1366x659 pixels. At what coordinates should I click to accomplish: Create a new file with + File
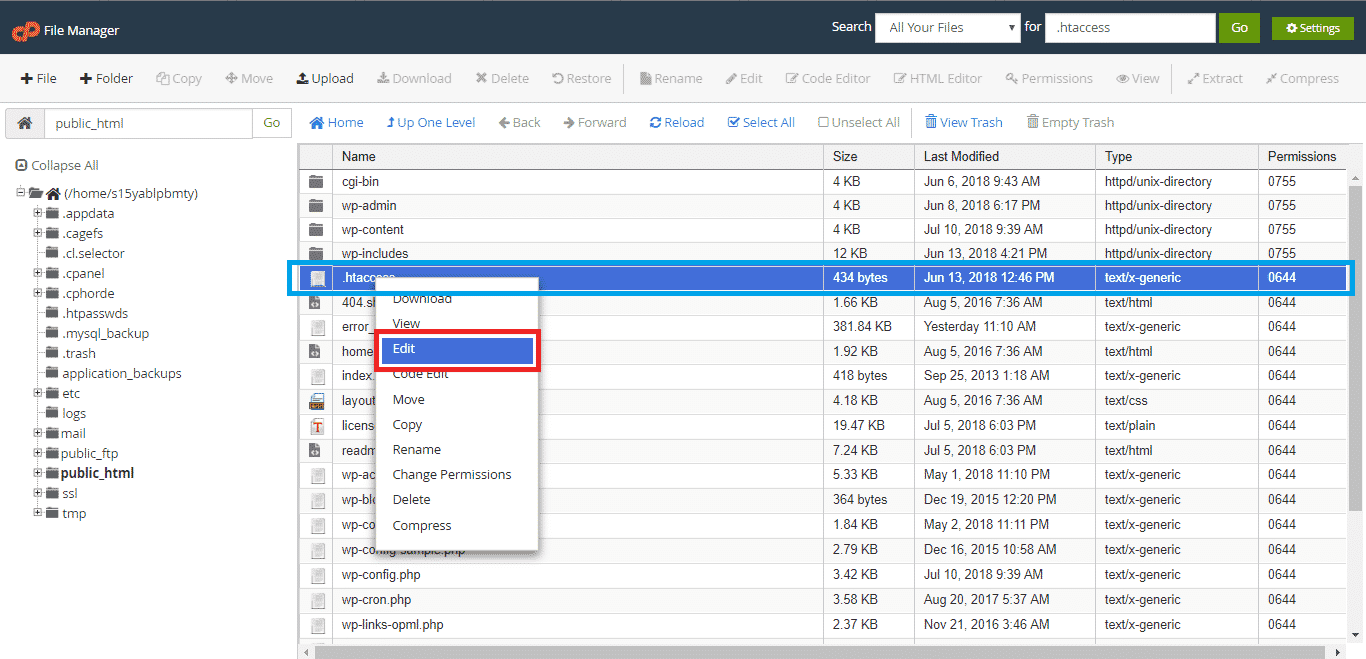coord(39,78)
